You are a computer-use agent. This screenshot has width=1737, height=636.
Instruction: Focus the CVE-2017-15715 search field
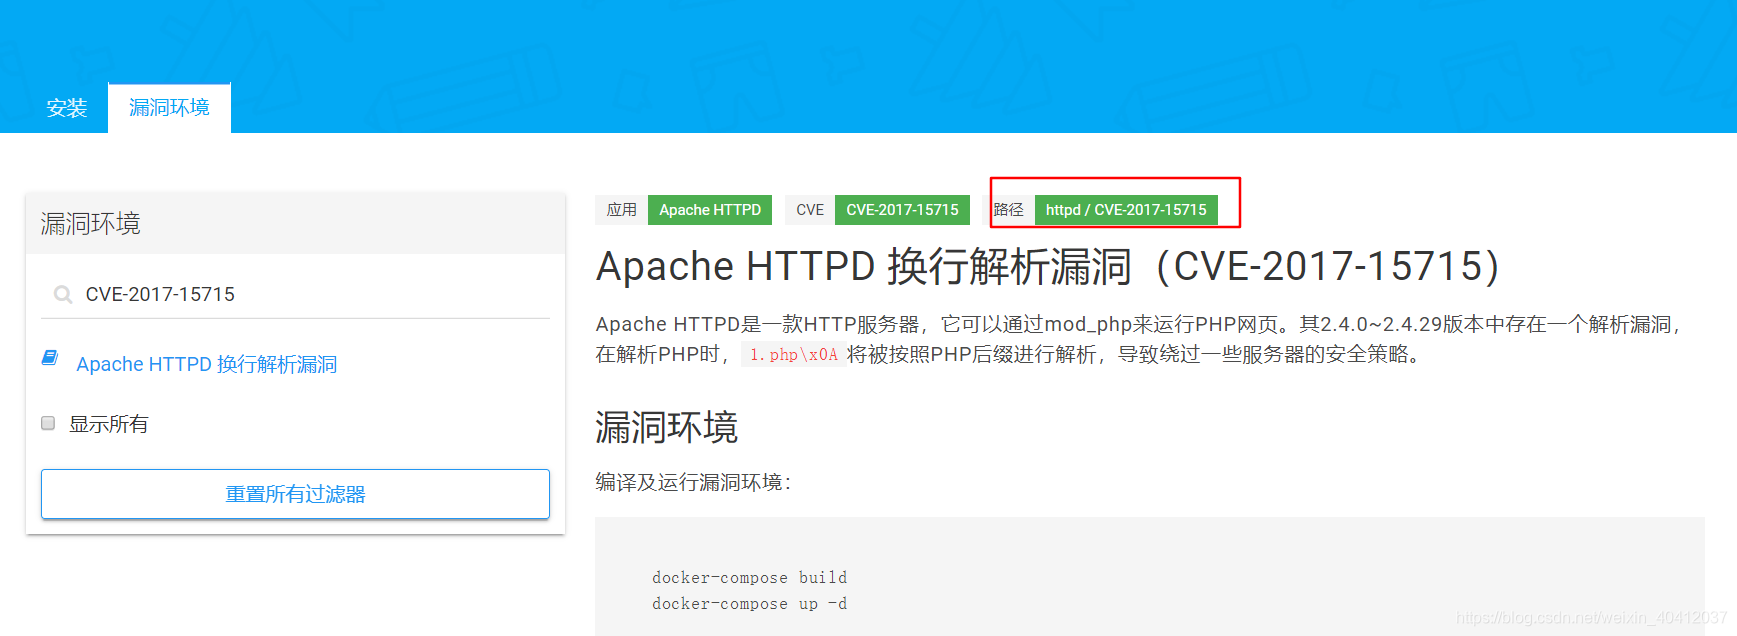(x=295, y=295)
